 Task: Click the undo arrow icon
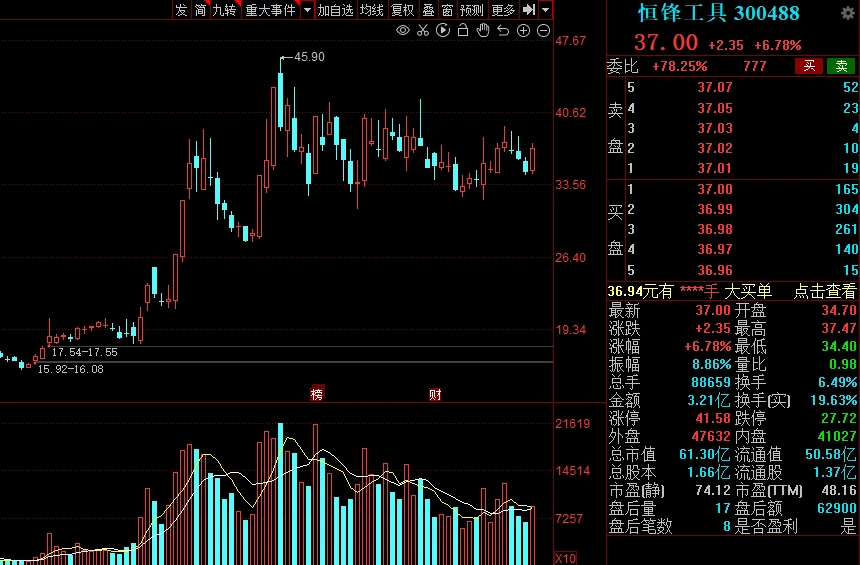pyautogui.click(x=504, y=31)
